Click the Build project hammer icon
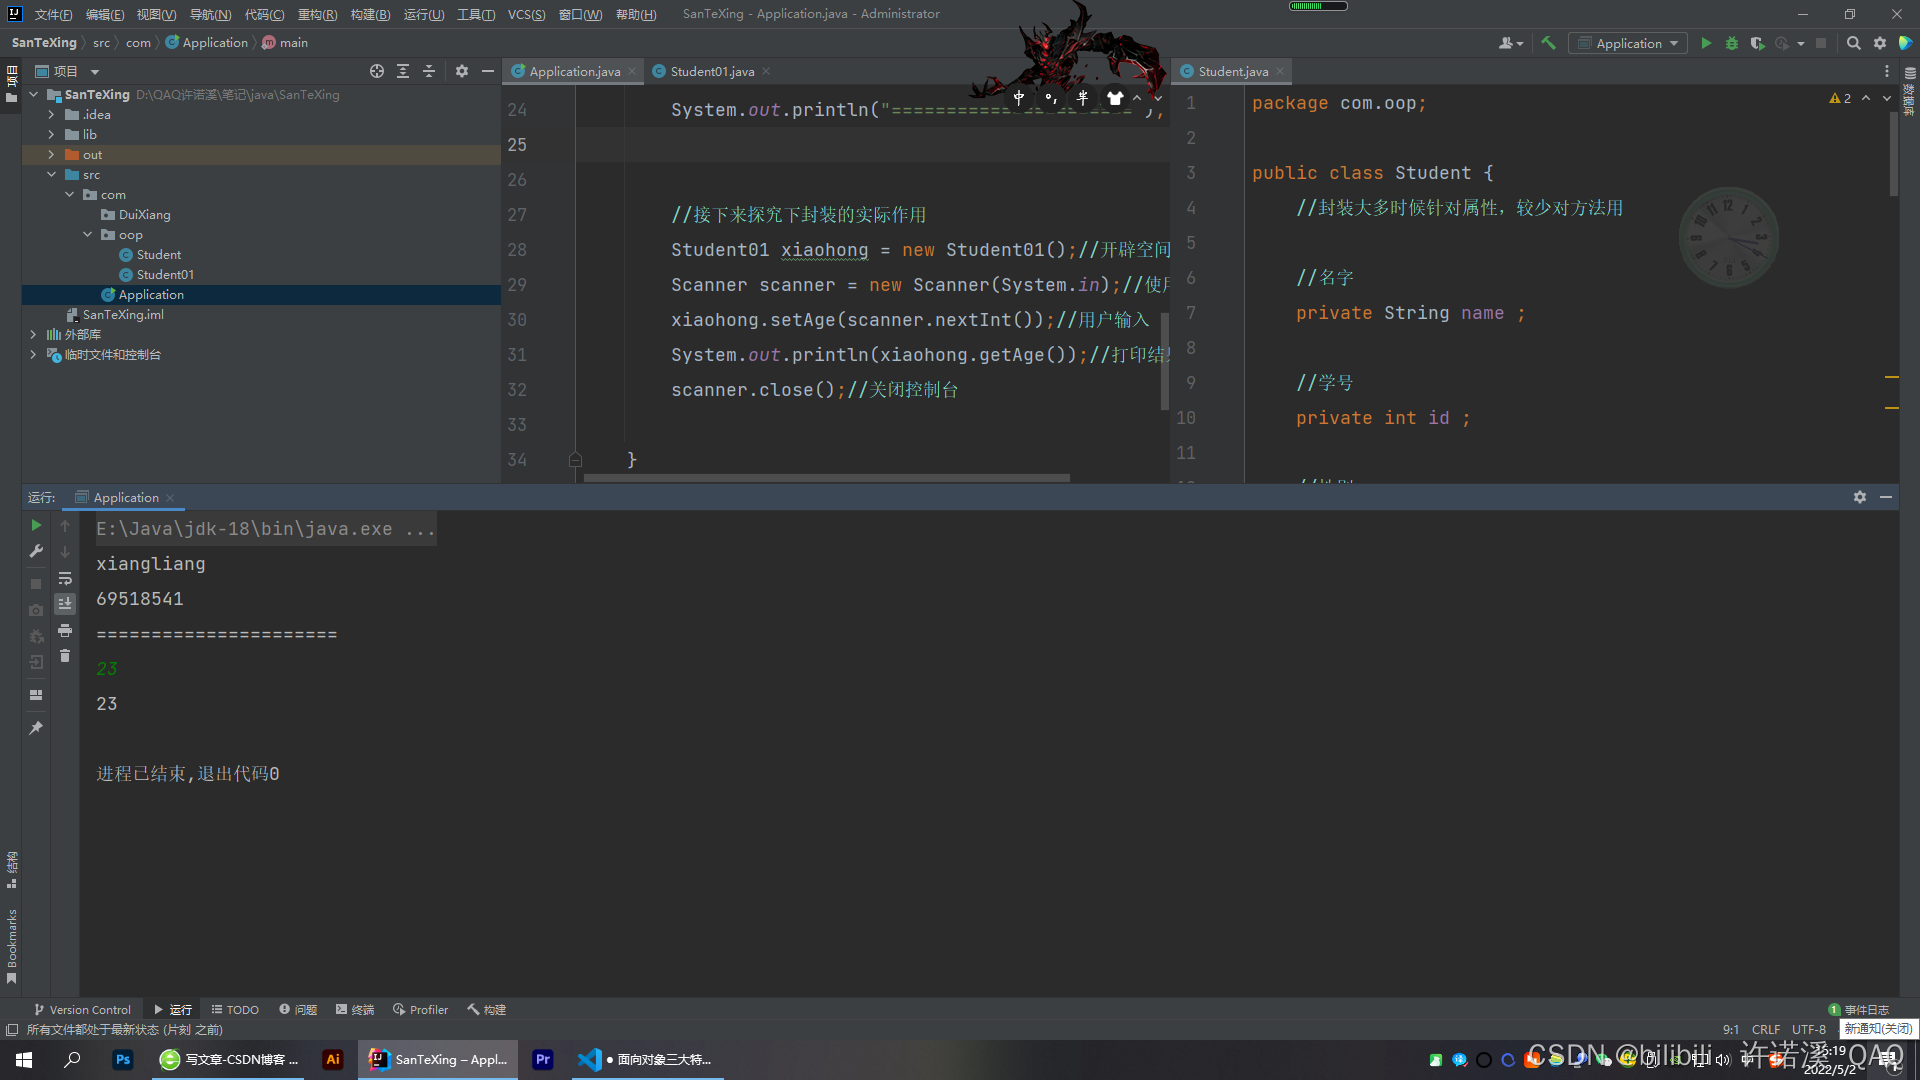Image resolution: width=1920 pixels, height=1080 pixels. coord(1548,43)
